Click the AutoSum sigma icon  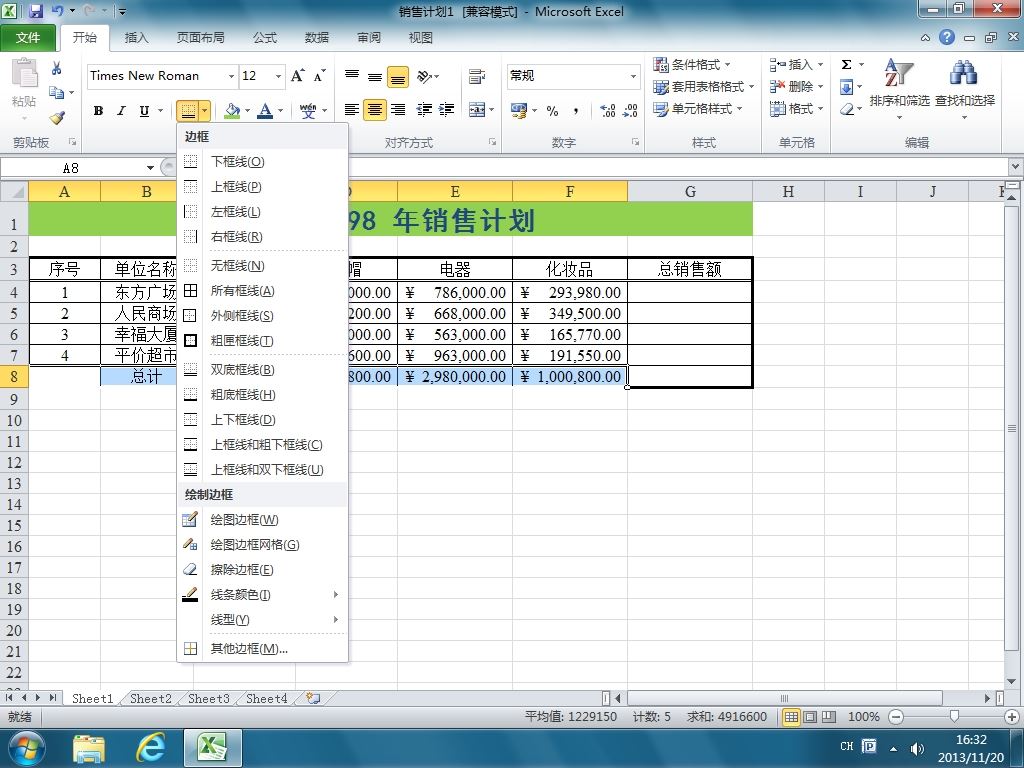point(846,64)
